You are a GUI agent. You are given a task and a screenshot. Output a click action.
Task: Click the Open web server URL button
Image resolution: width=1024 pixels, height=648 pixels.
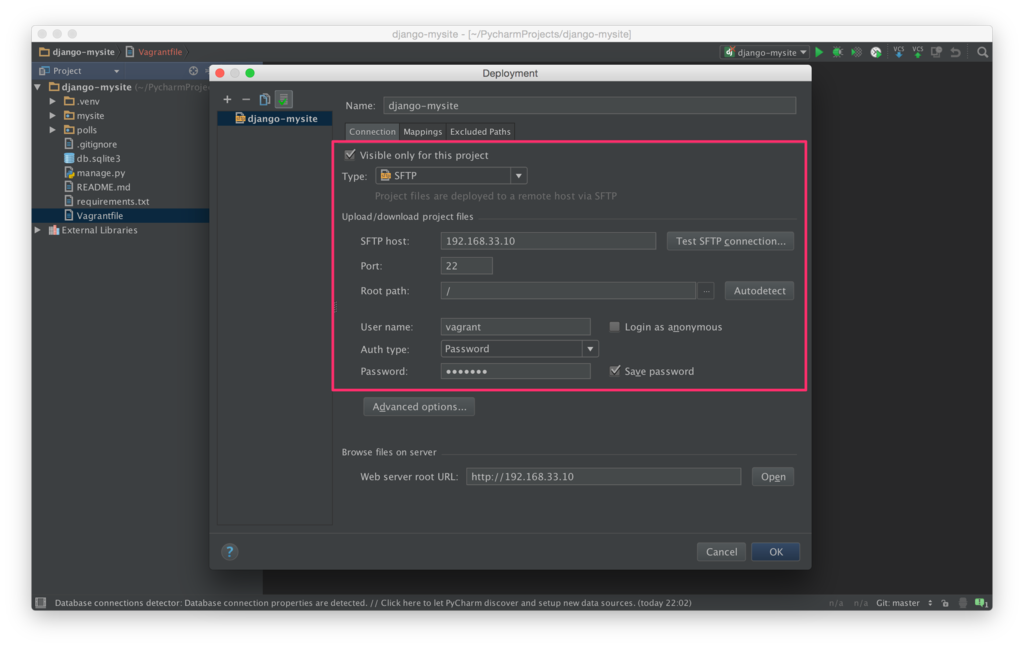click(x=773, y=476)
